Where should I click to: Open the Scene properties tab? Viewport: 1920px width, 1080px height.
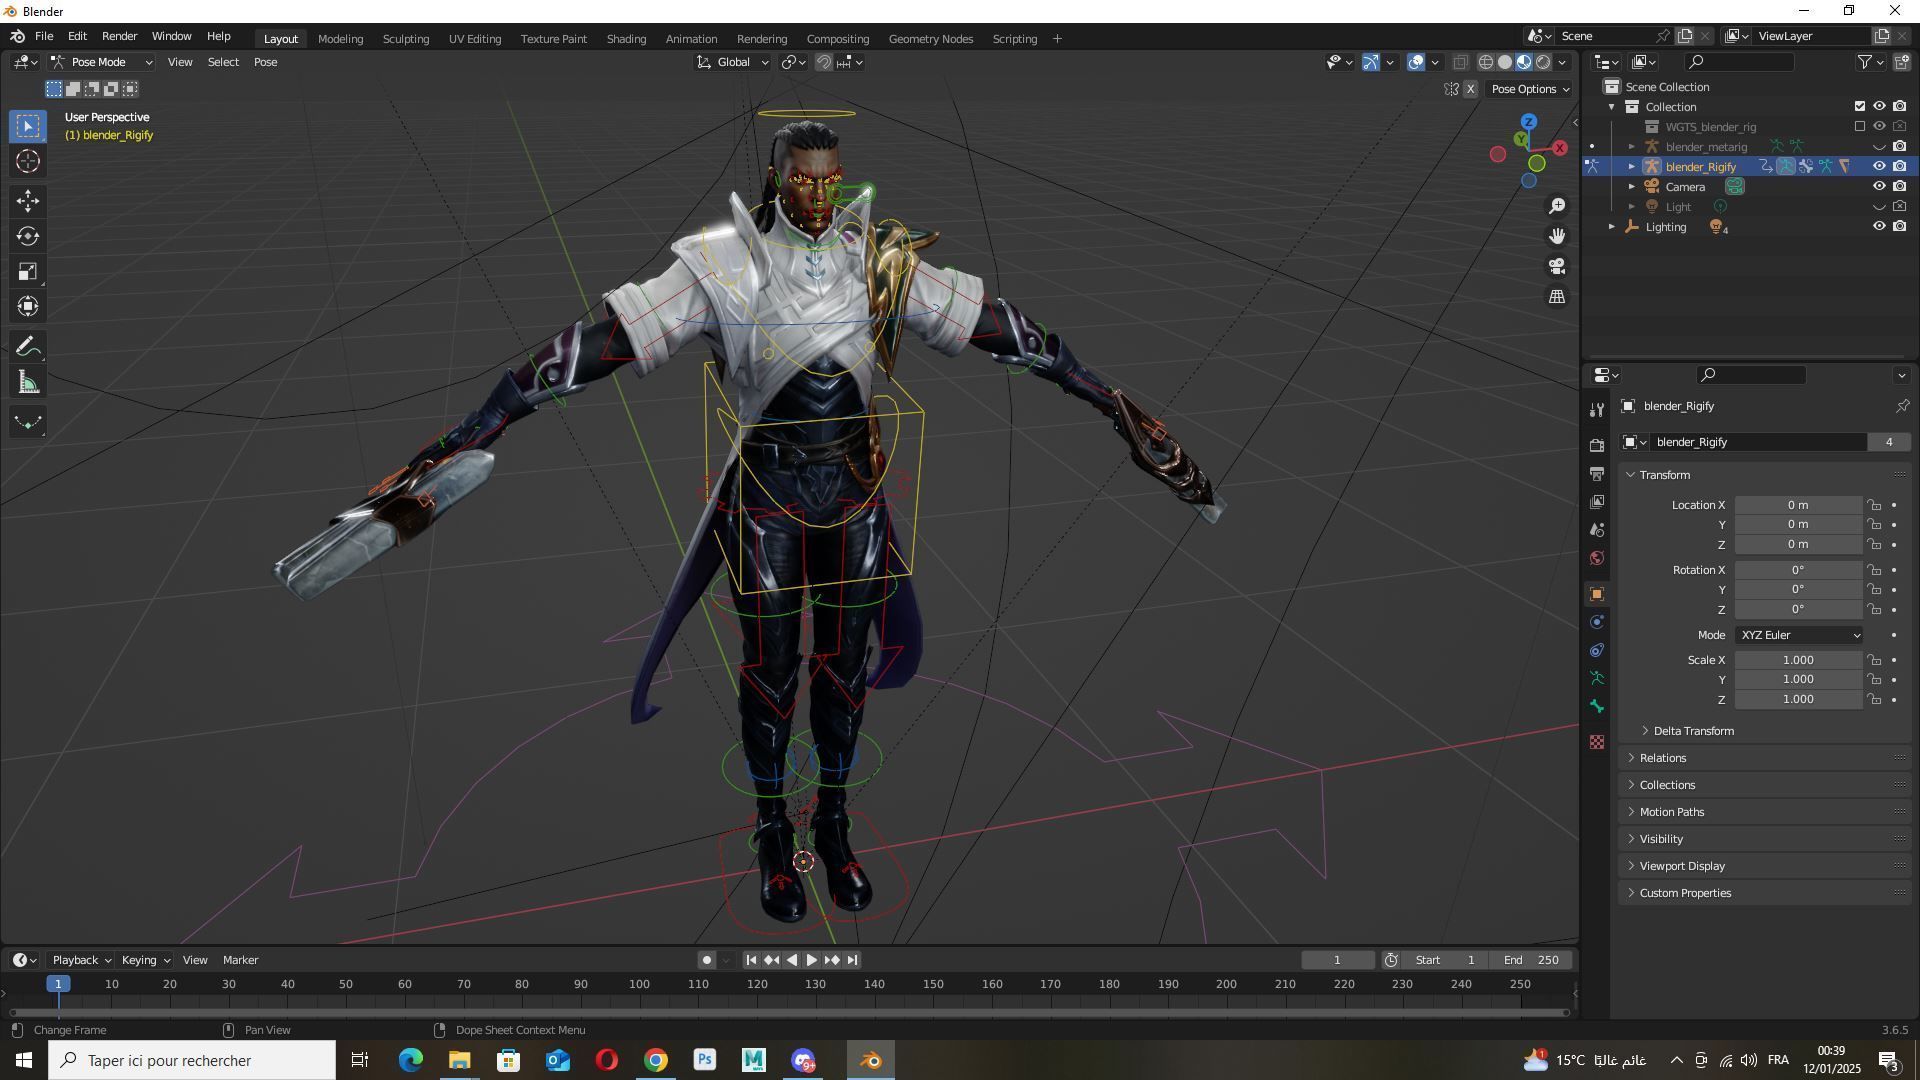[1597, 529]
